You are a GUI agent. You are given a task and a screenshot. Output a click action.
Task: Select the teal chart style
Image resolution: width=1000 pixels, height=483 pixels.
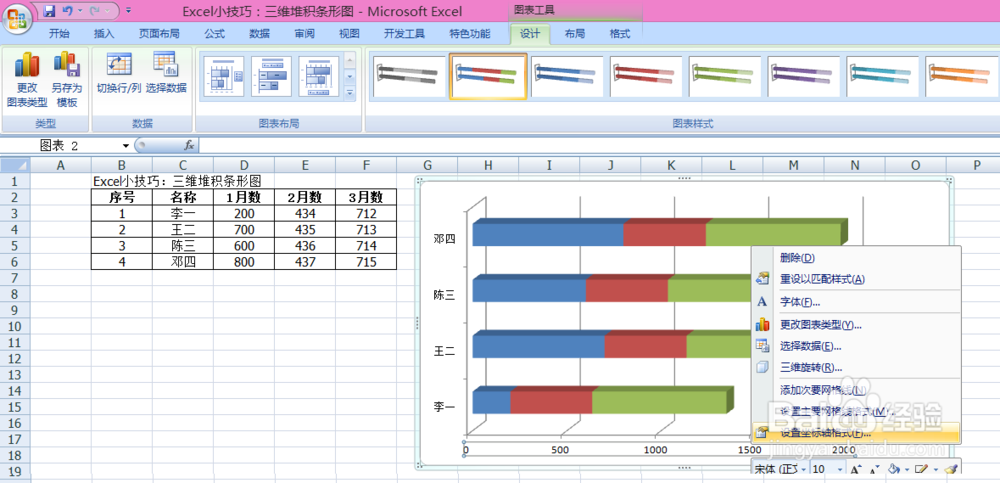[883, 77]
